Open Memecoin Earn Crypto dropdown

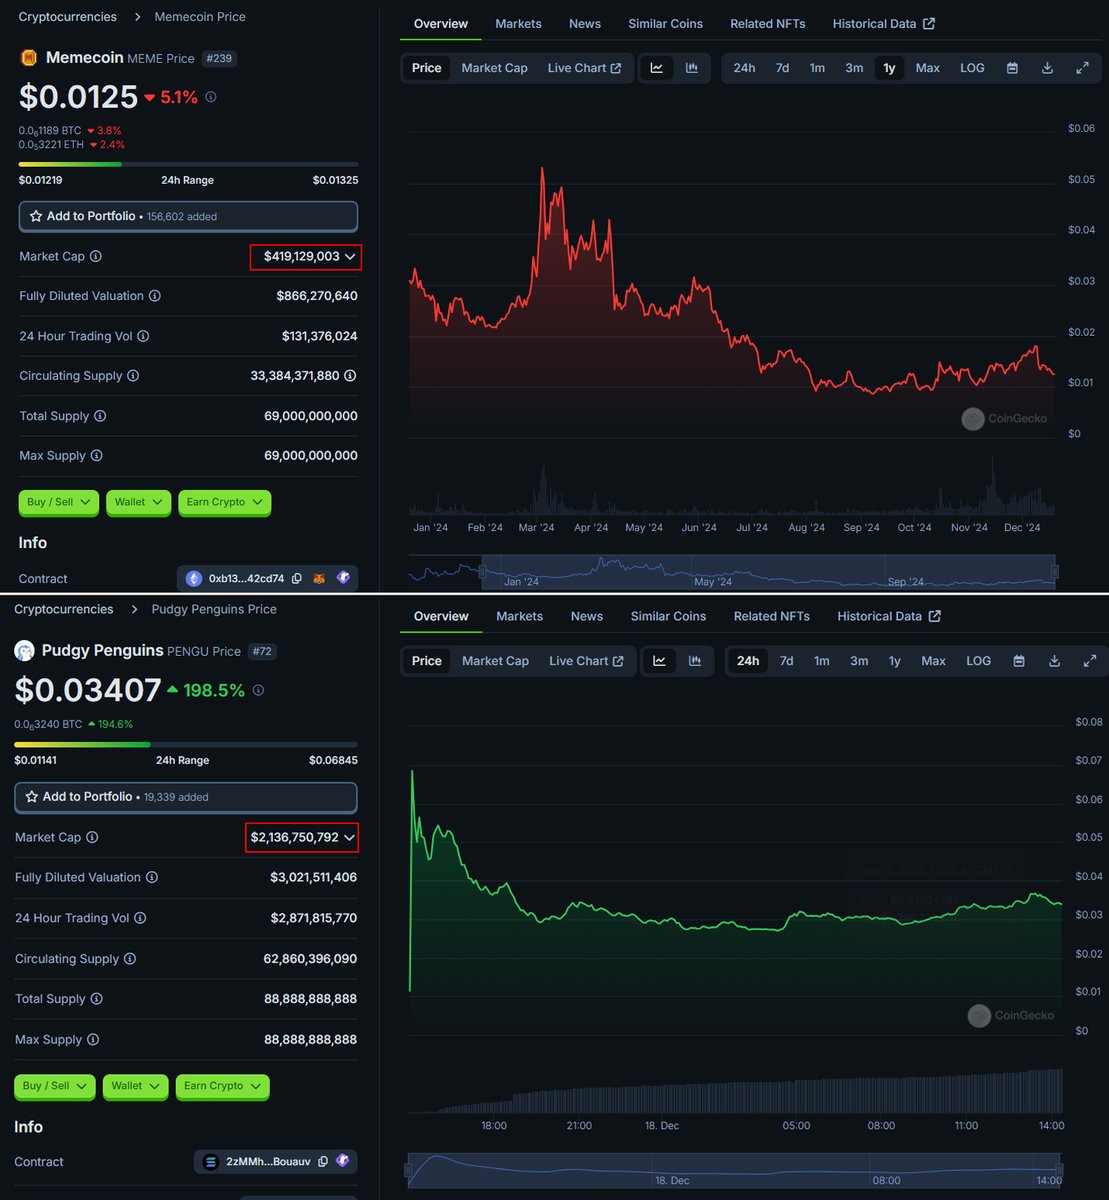[225, 502]
